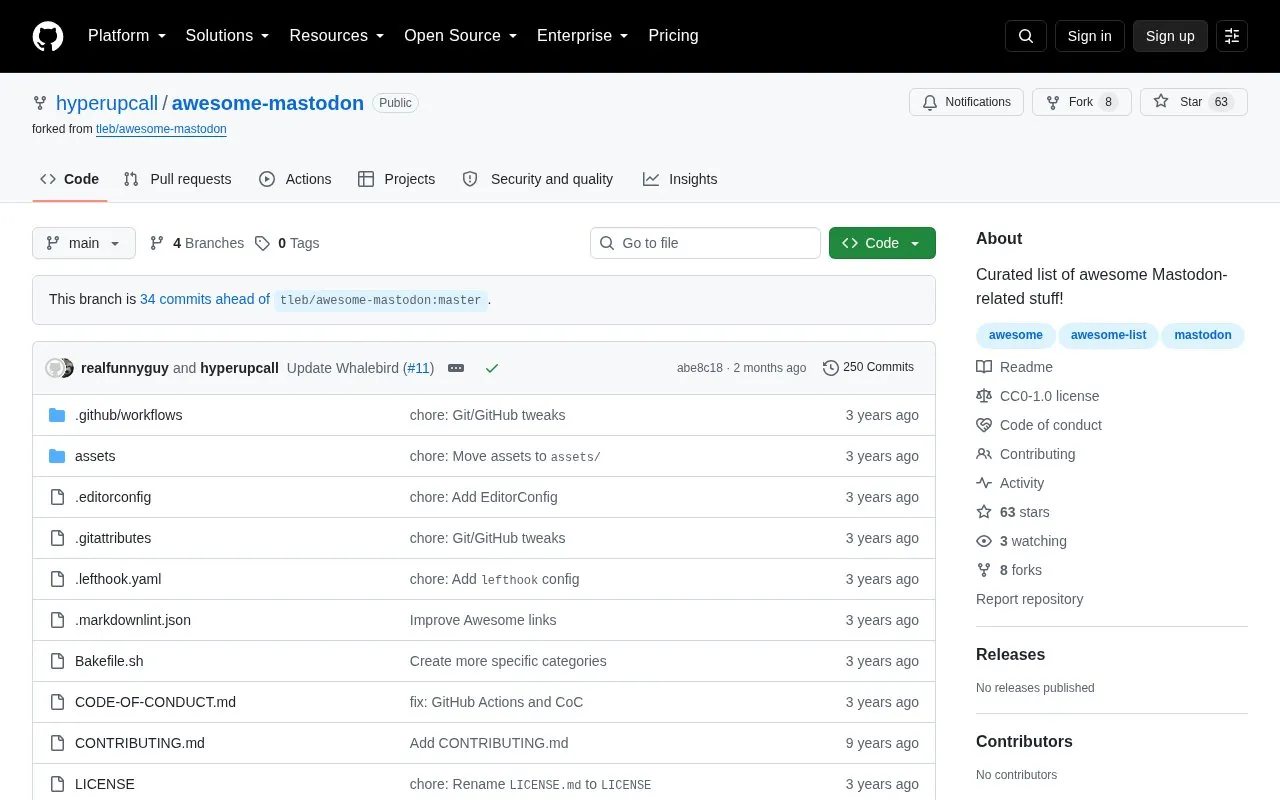This screenshot has height=800, width=1280.
Task: Click the search magnifier icon button
Action: [x=1026, y=36]
